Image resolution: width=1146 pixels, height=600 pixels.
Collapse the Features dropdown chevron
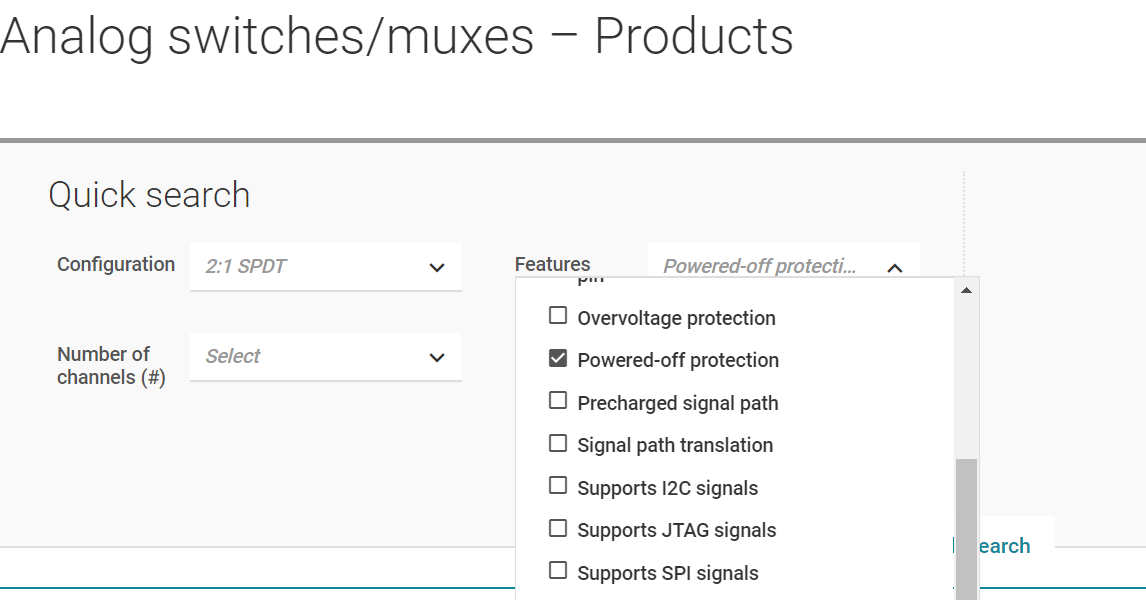(x=895, y=267)
